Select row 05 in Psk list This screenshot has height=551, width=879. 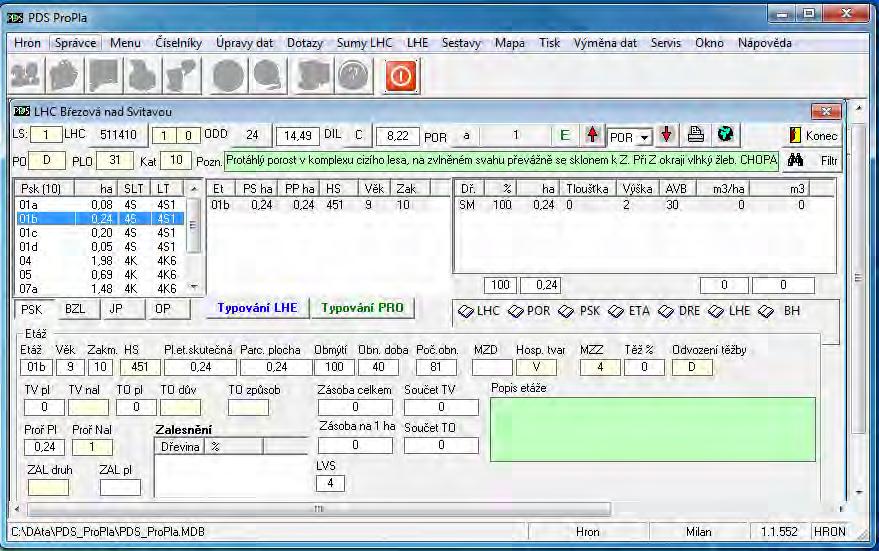pyautogui.click(x=101, y=275)
